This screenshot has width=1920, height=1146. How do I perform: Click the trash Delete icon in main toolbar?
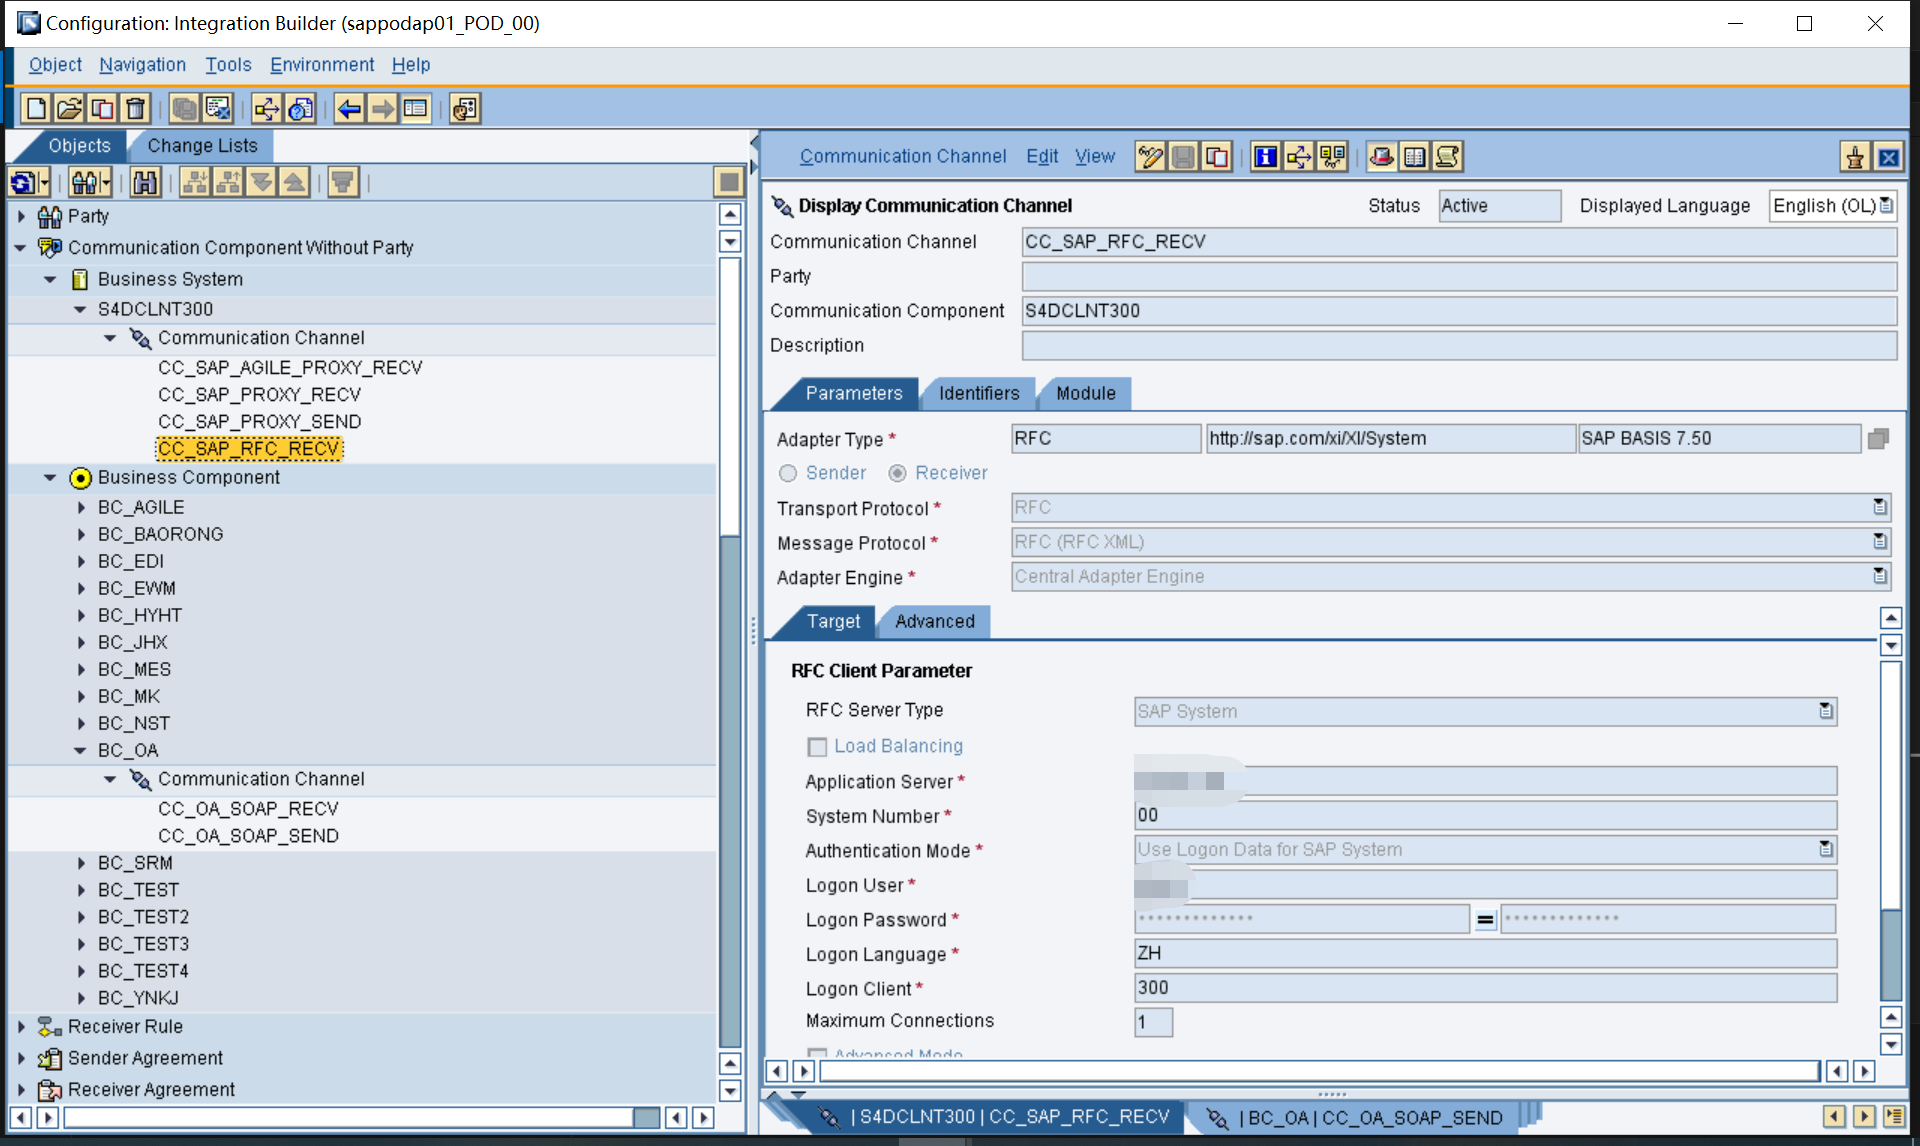(135, 108)
